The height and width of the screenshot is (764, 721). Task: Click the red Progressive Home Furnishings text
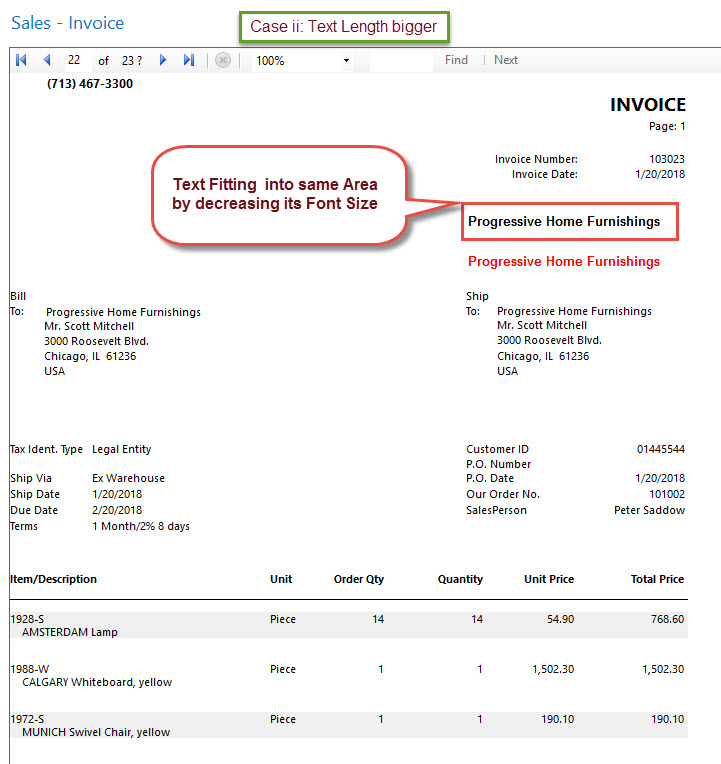564,262
